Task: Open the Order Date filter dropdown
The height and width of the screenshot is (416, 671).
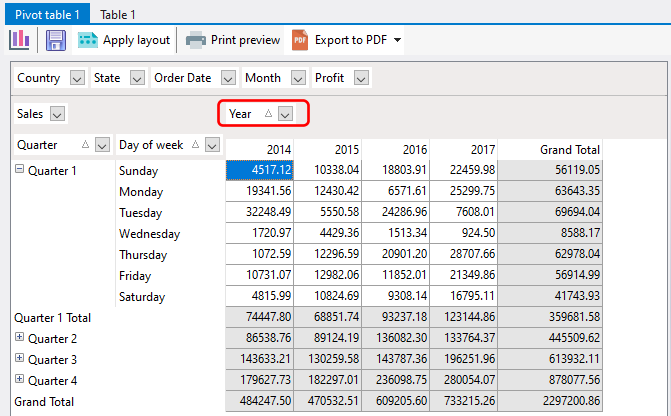Action: (228, 78)
